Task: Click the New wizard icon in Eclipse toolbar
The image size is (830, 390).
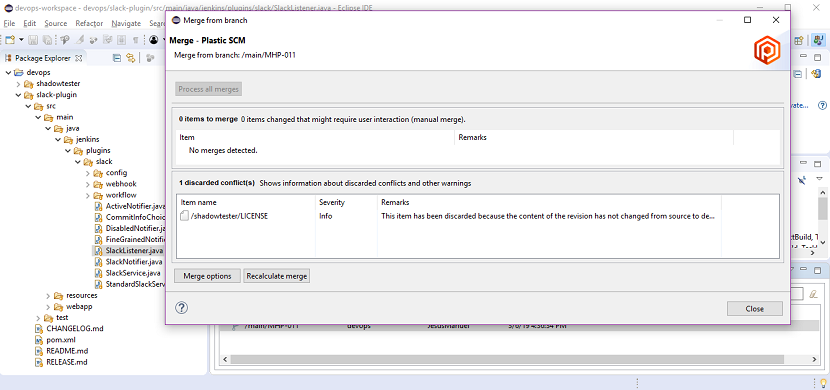Action: click(10, 40)
